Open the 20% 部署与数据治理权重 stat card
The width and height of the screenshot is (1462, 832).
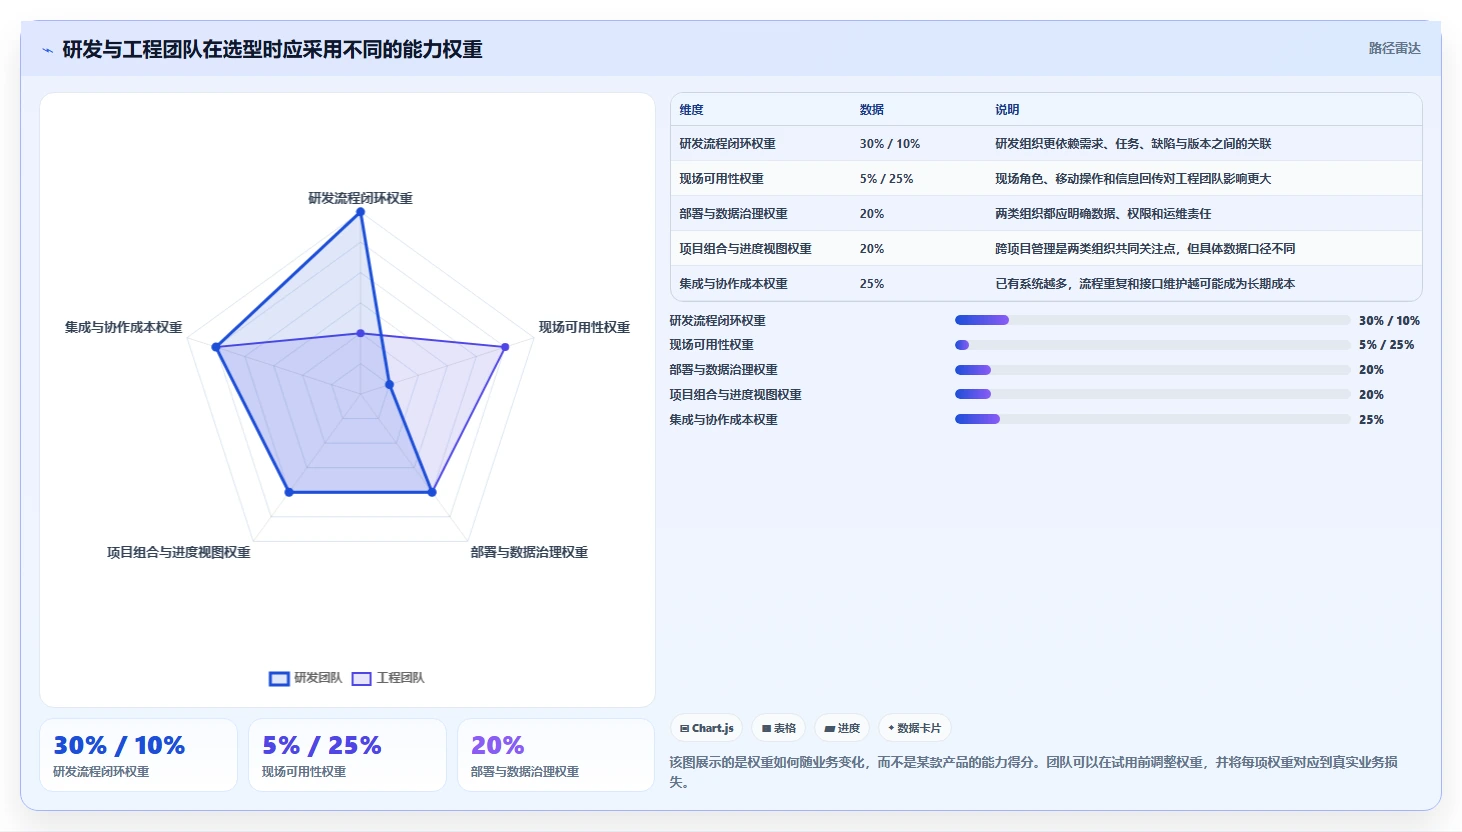point(556,755)
